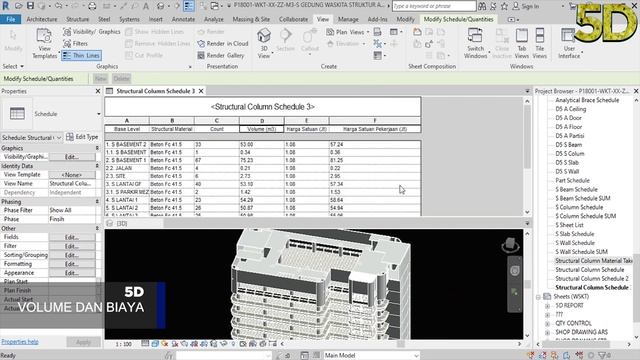Select S Wall Schedule SUM item
Image resolution: width=640 pixels, height=360 pixels.
pos(581,252)
